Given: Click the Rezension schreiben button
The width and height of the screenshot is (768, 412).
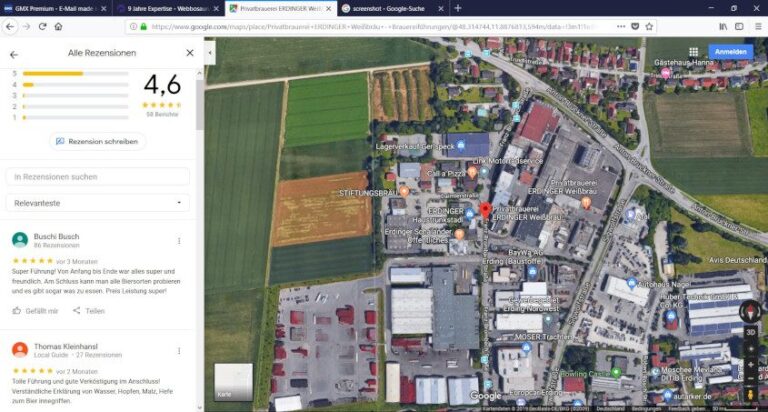Looking at the screenshot, I should (97, 142).
